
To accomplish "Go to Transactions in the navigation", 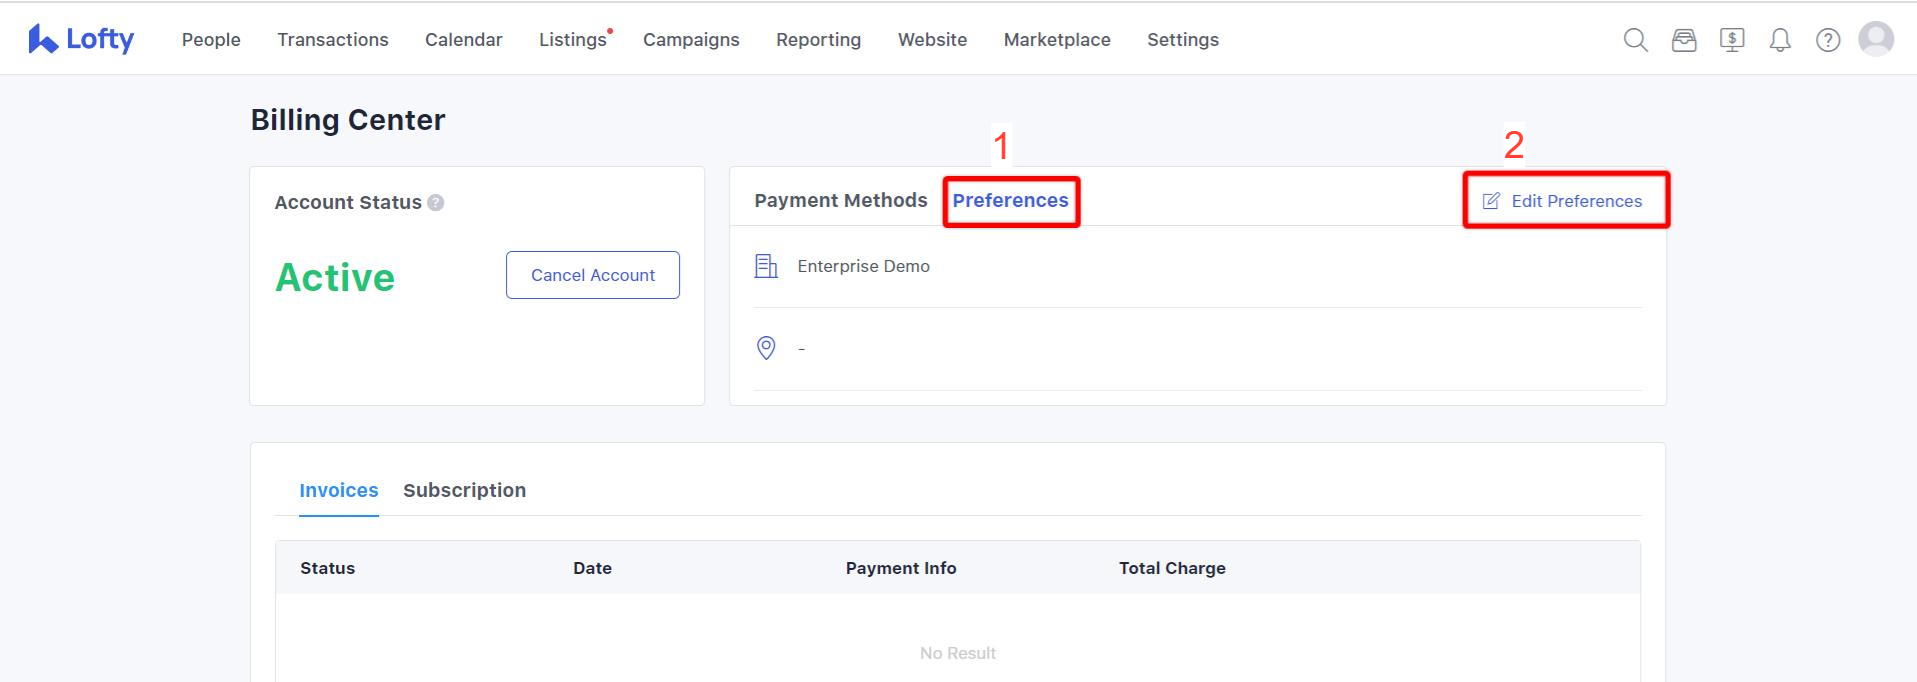I will point(333,40).
